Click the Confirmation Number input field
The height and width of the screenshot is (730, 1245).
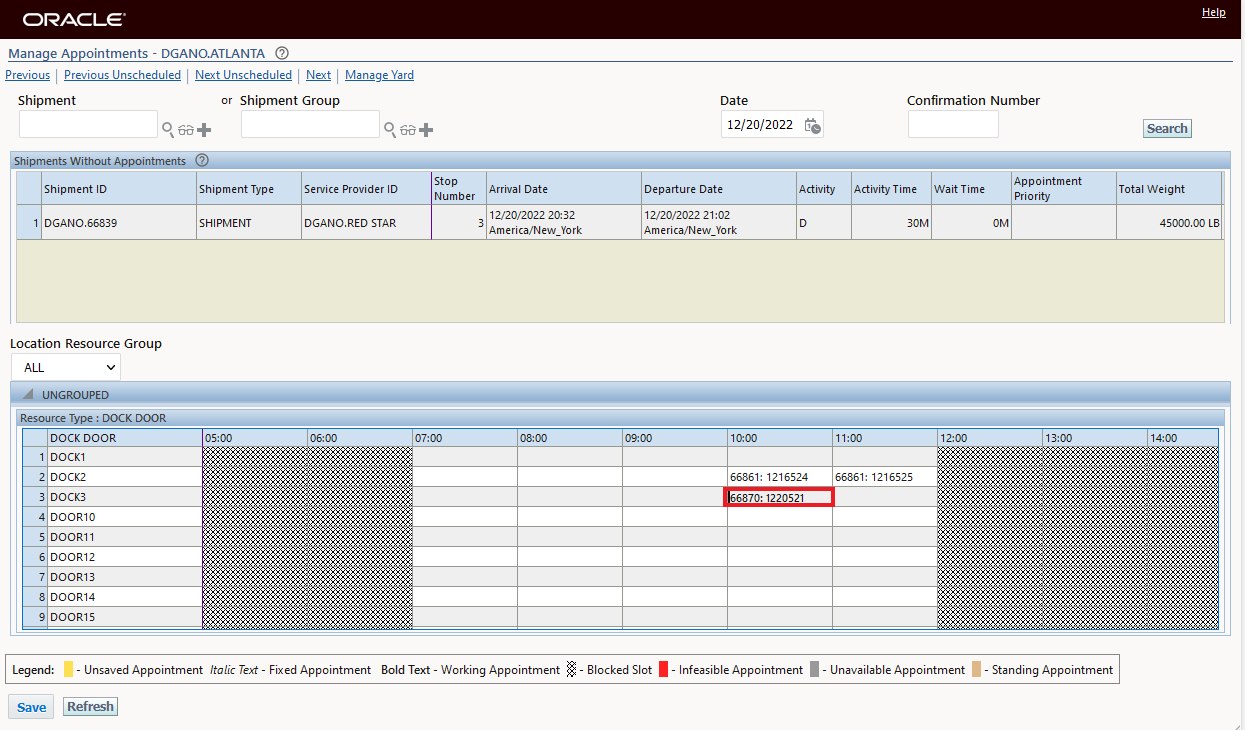952,125
